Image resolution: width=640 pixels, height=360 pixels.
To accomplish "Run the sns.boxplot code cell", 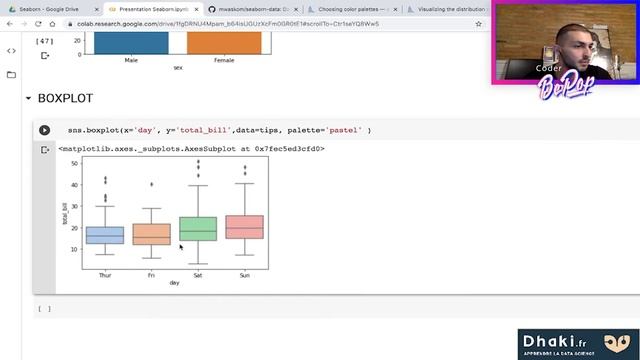I will (44, 130).
